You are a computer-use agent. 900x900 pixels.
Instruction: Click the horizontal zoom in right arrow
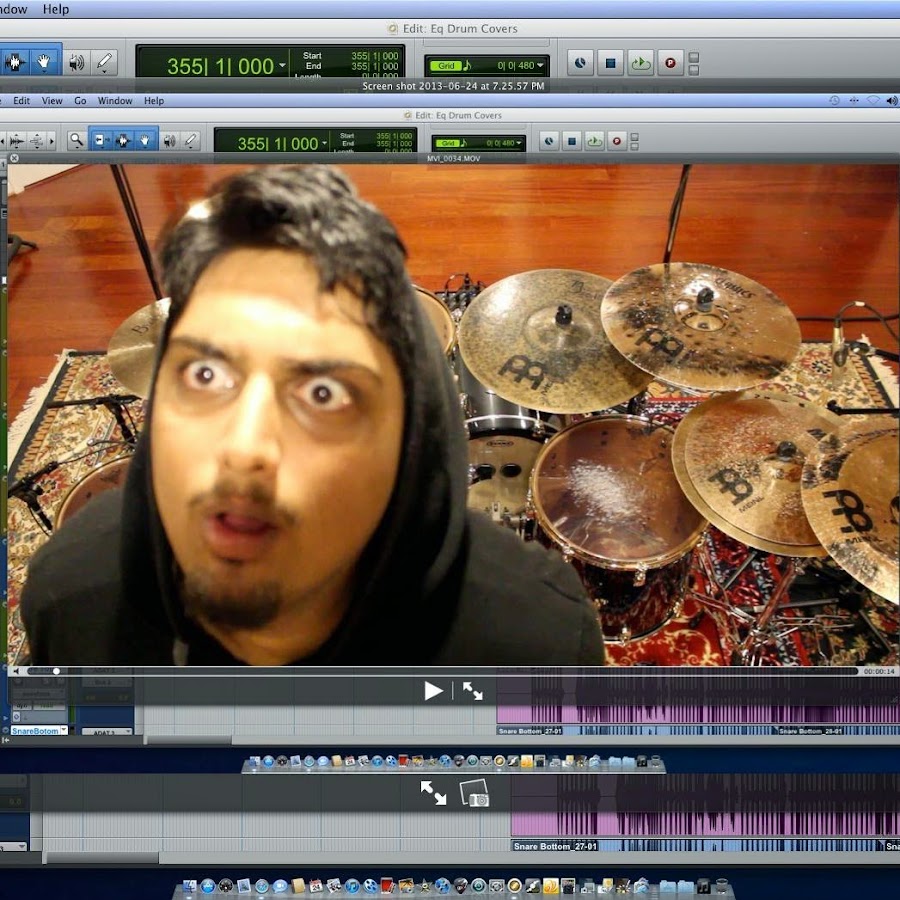point(51,141)
